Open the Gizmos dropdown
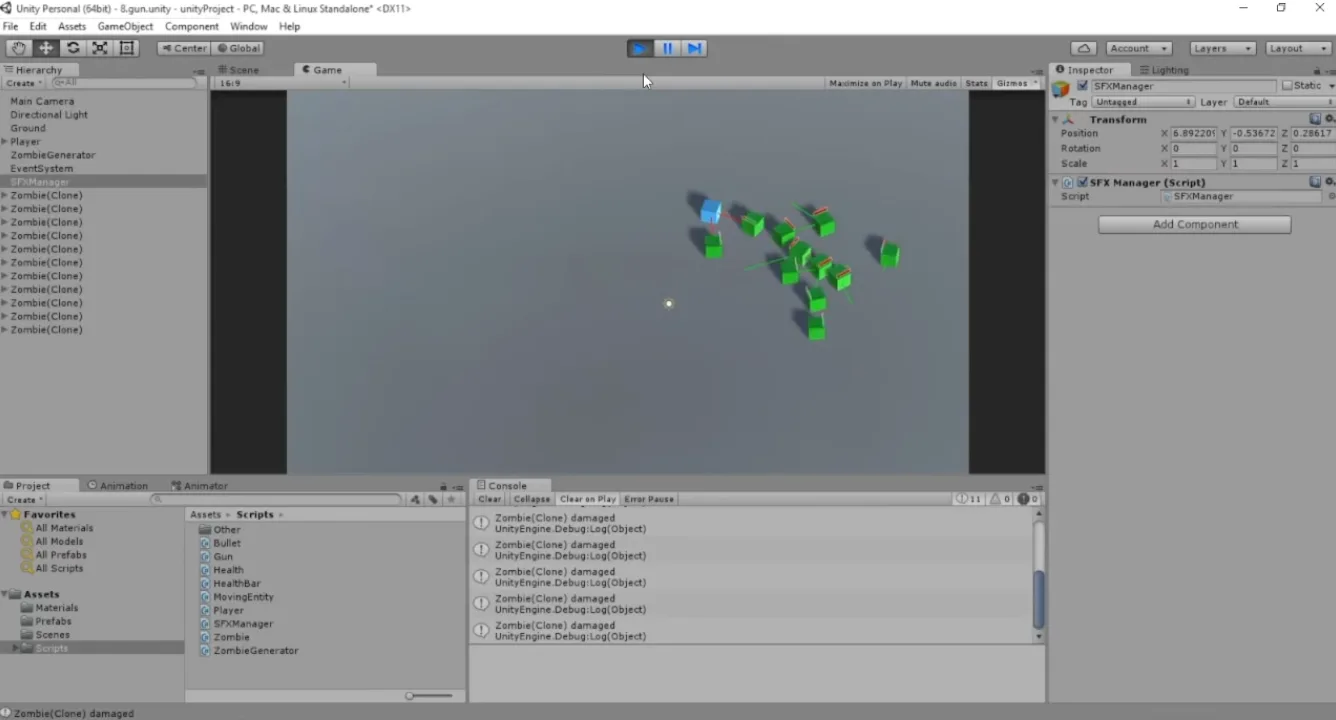This screenshot has height=720, width=1336. tap(1018, 83)
